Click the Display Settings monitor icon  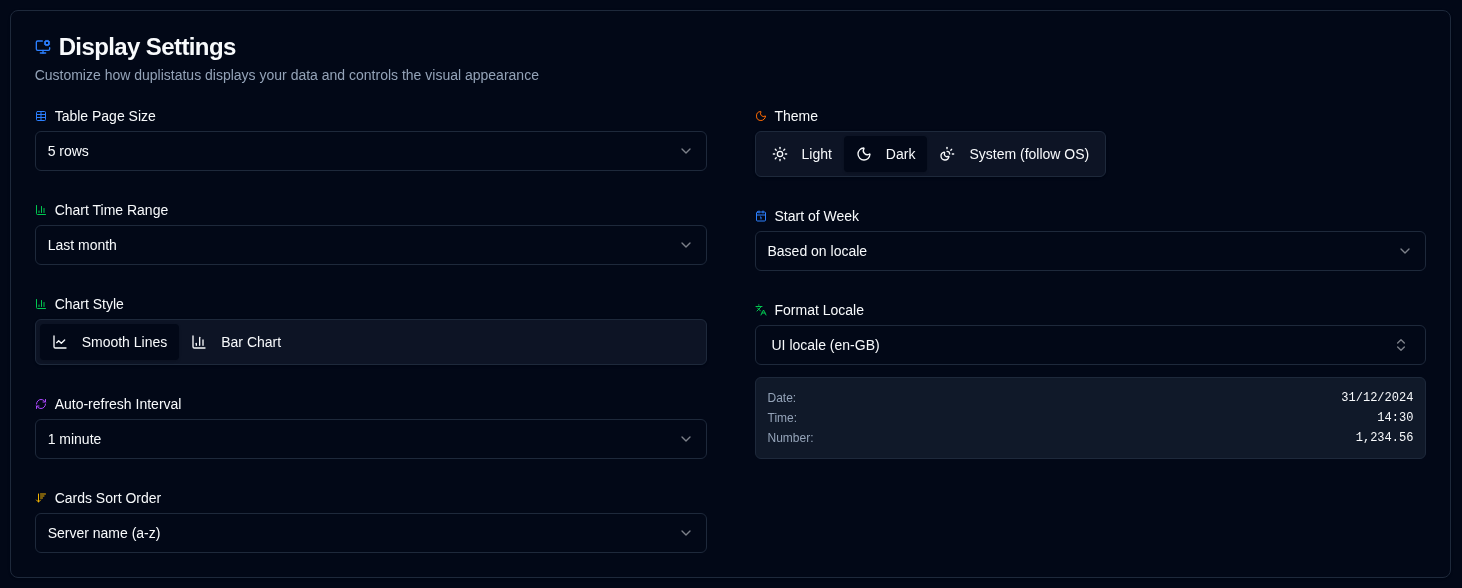coord(43,46)
